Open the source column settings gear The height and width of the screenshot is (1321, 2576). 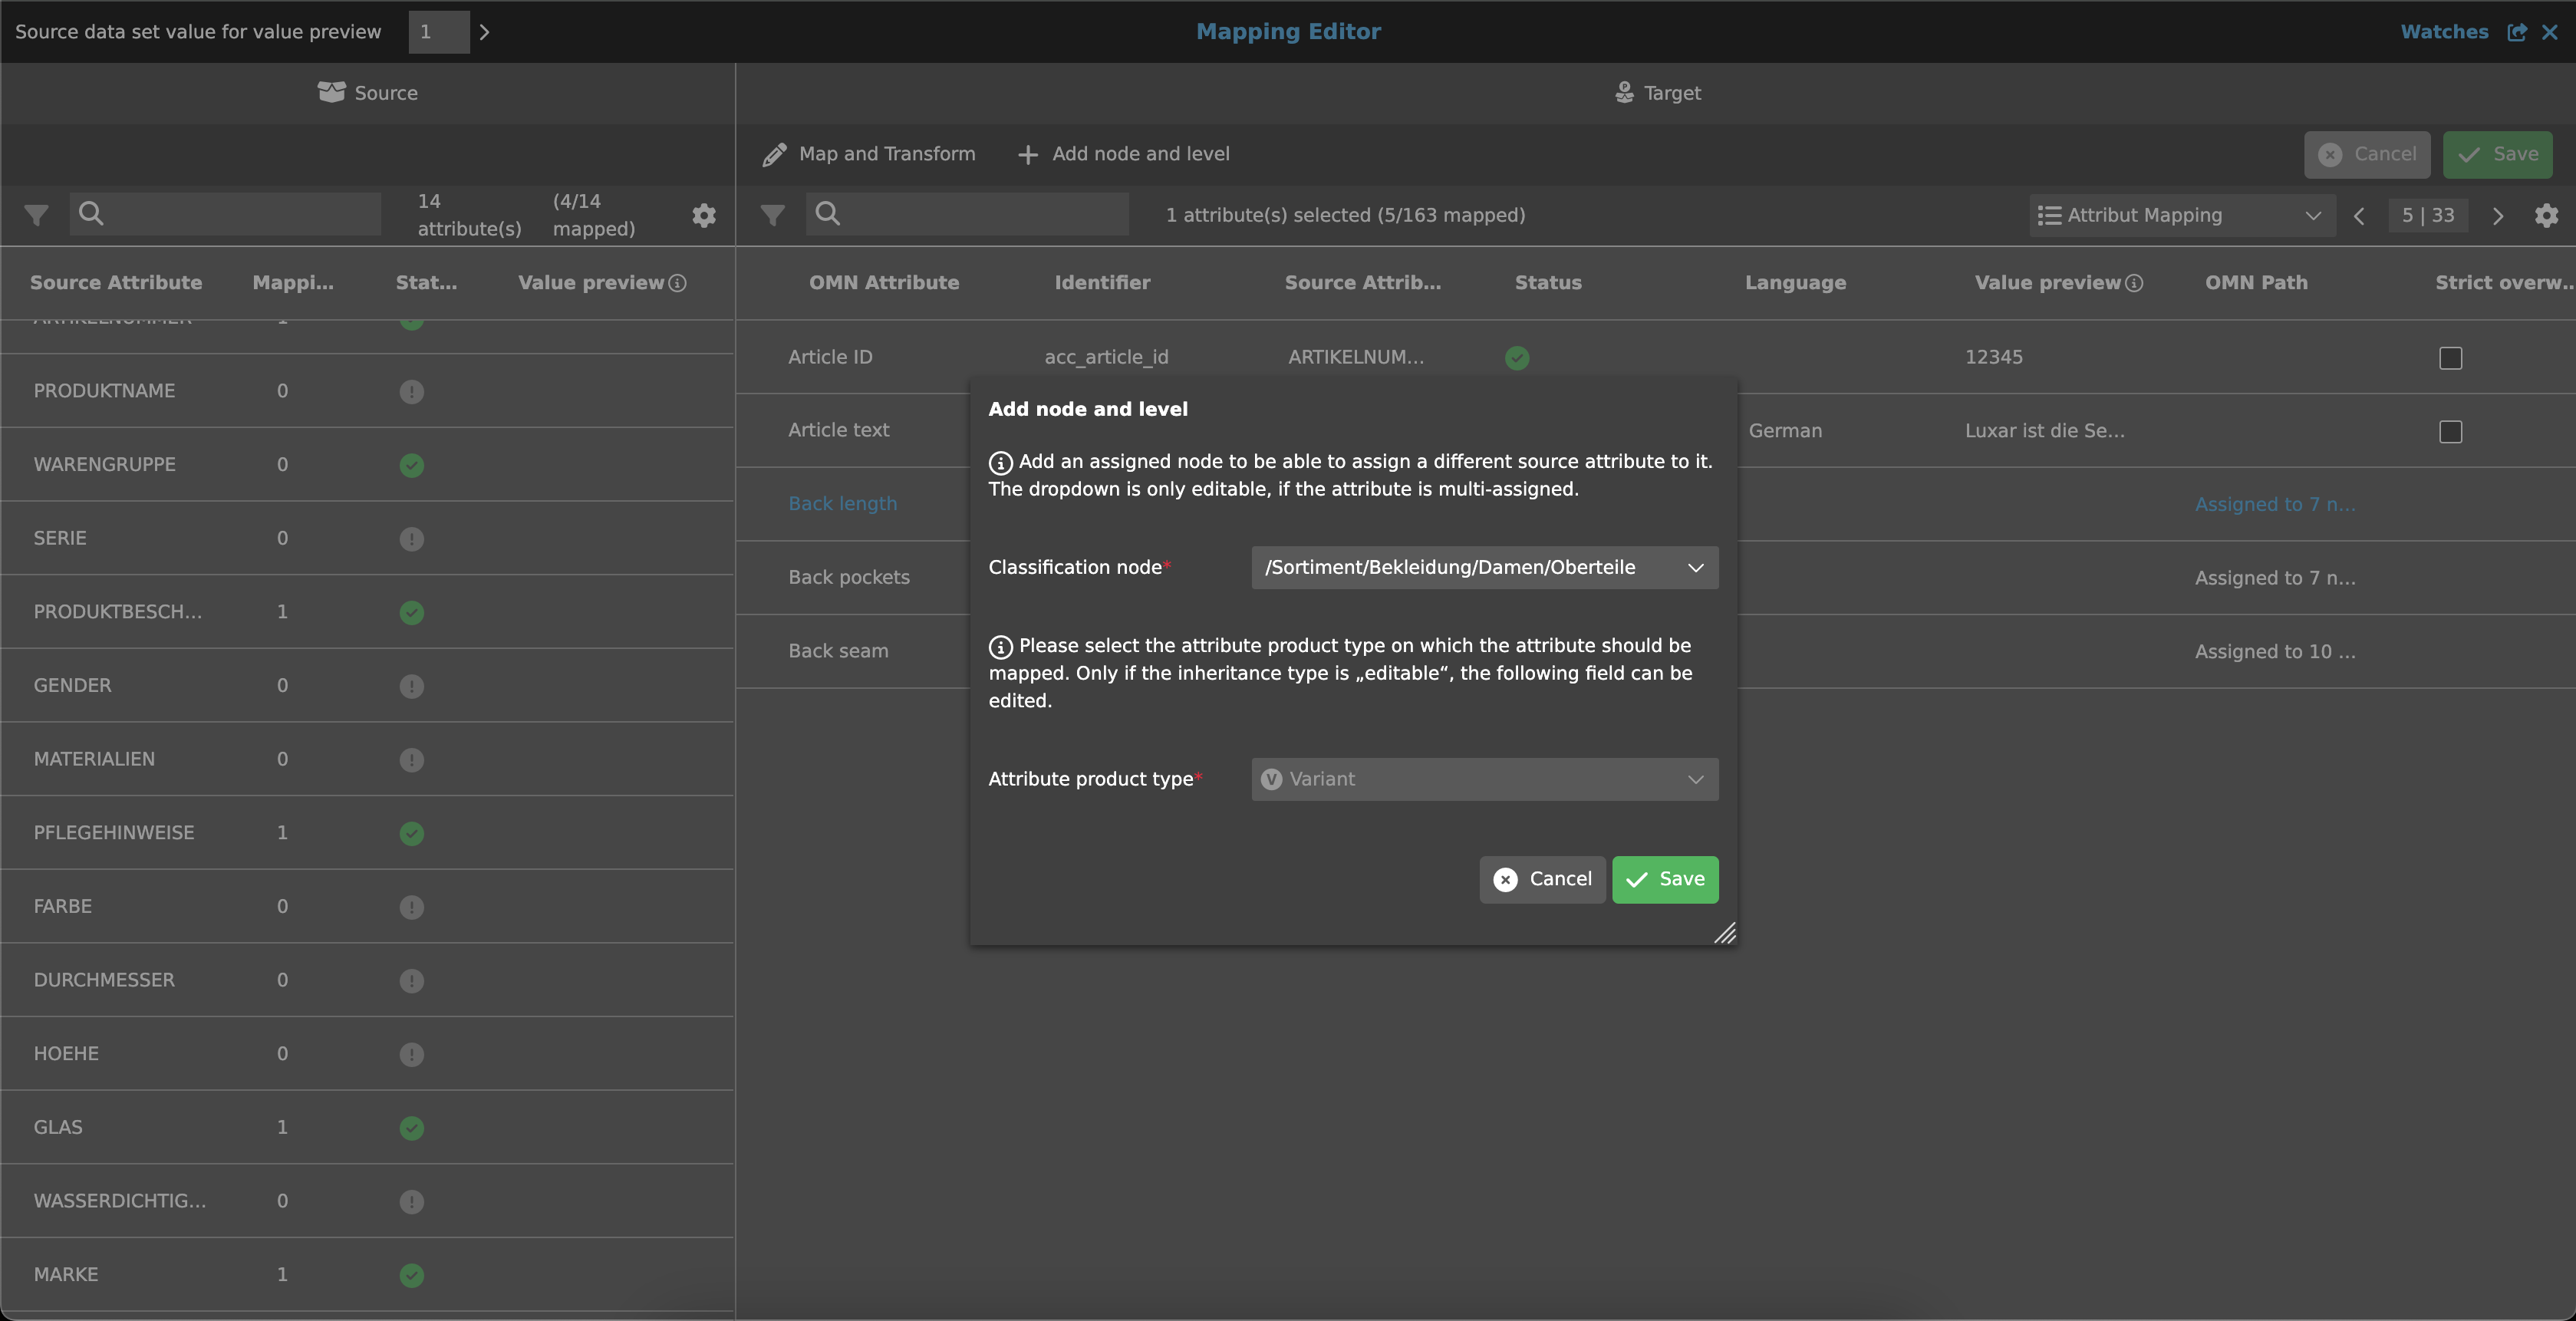[704, 216]
